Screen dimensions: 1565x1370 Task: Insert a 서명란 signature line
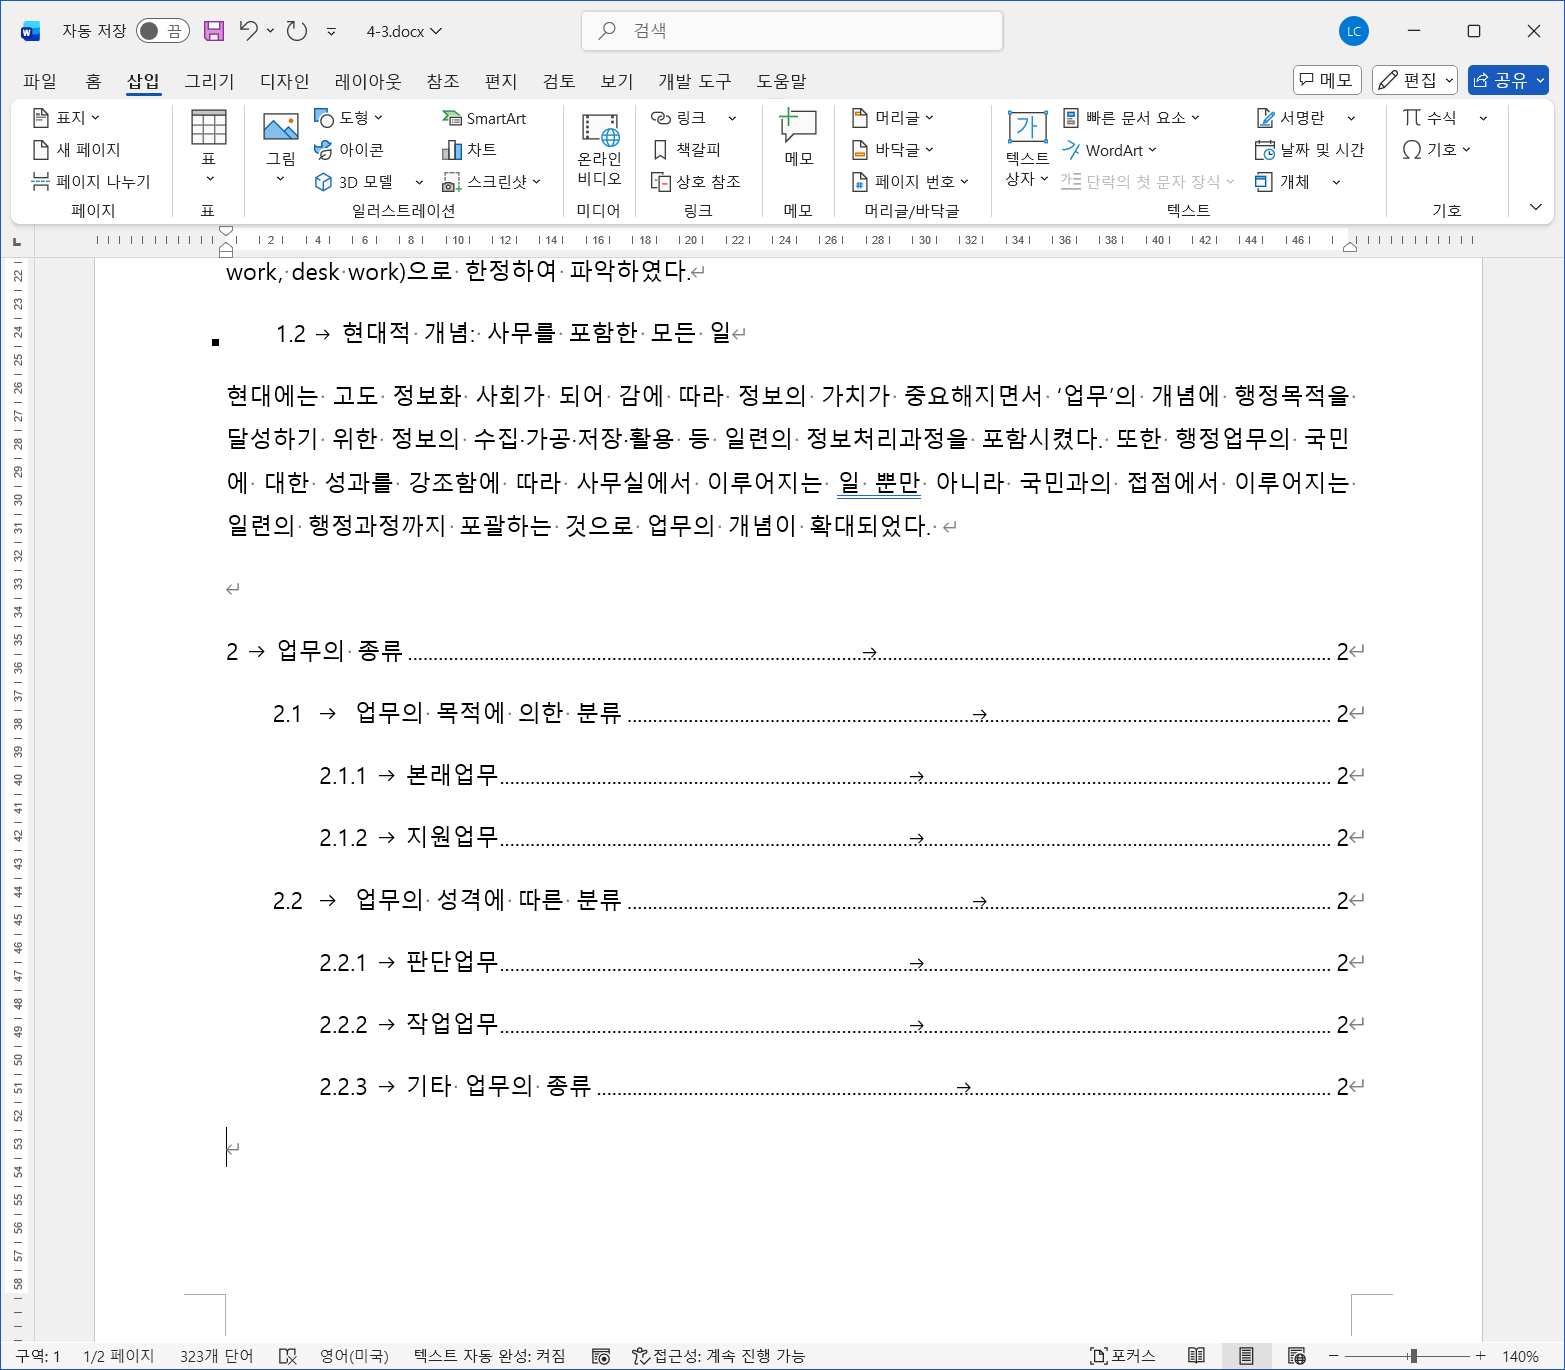tap(1291, 118)
